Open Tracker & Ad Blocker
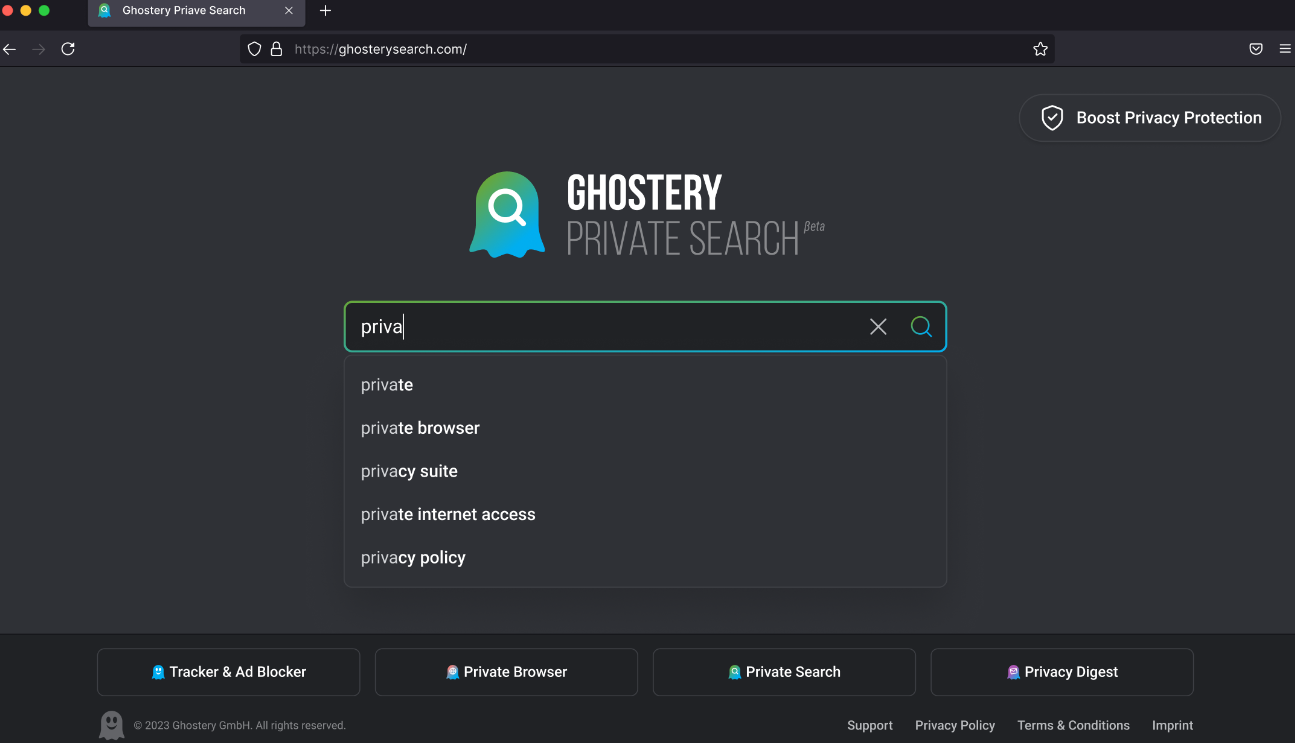 [228, 672]
